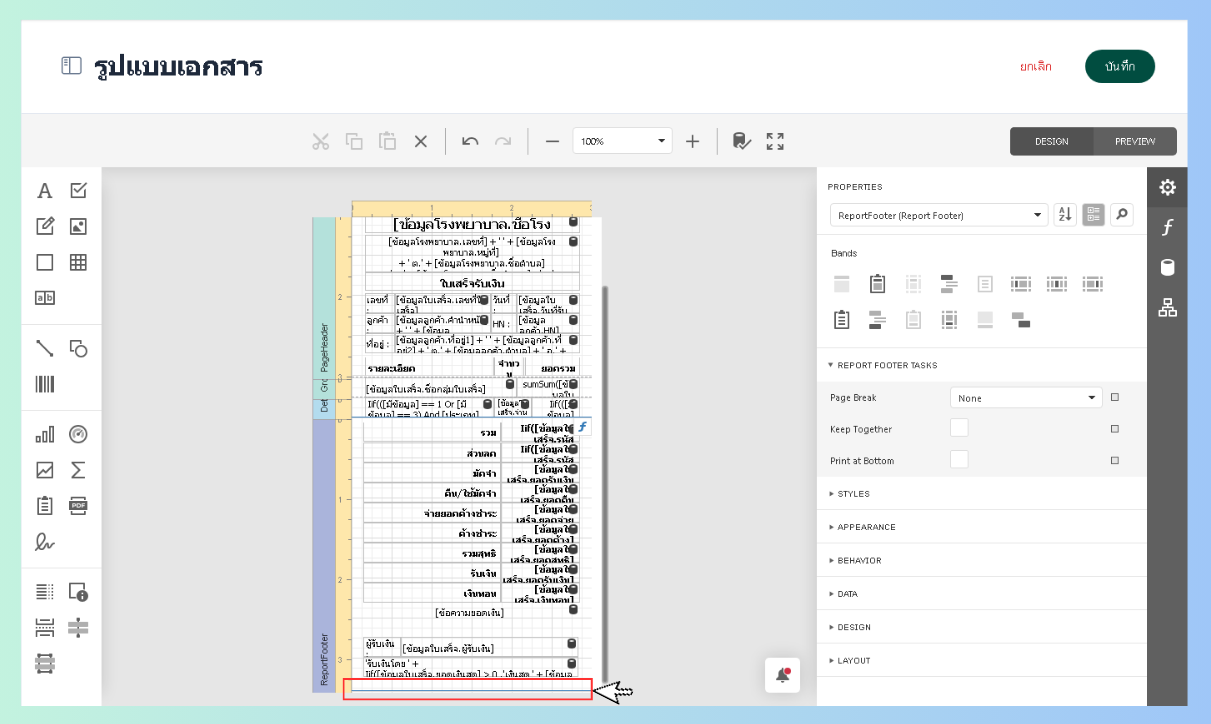Image resolution: width=1211 pixels, height=724 pixels.
Task: Click the Copy icon in toolbar
Action: 354,141
